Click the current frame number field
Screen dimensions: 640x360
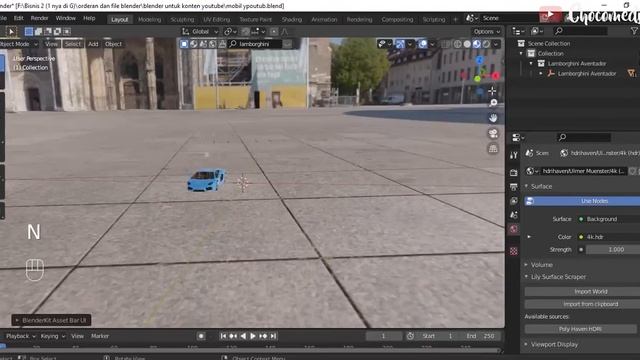tap(384, 336)
